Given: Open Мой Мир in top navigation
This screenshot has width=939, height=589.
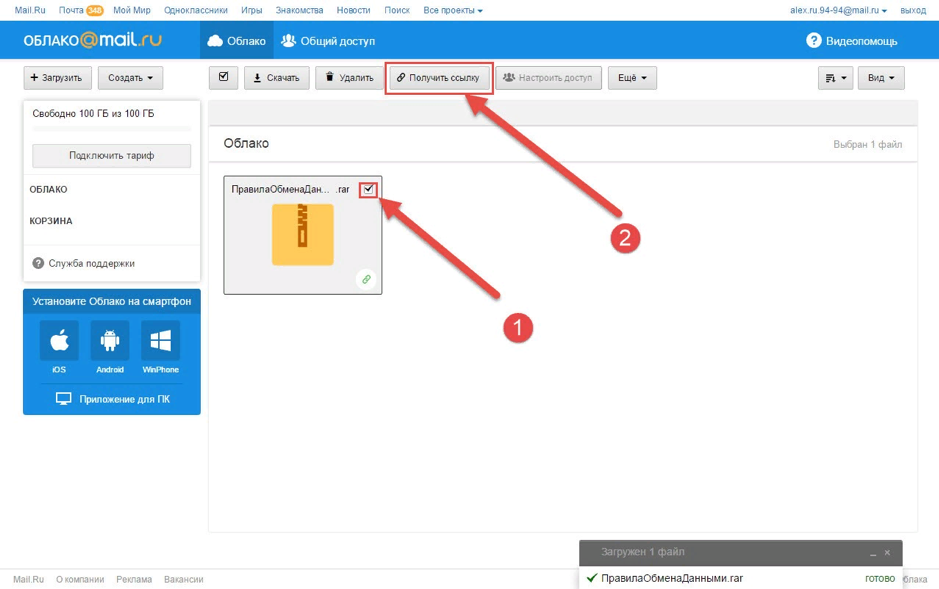Looking at the screenshot, I should coord(132,10).
